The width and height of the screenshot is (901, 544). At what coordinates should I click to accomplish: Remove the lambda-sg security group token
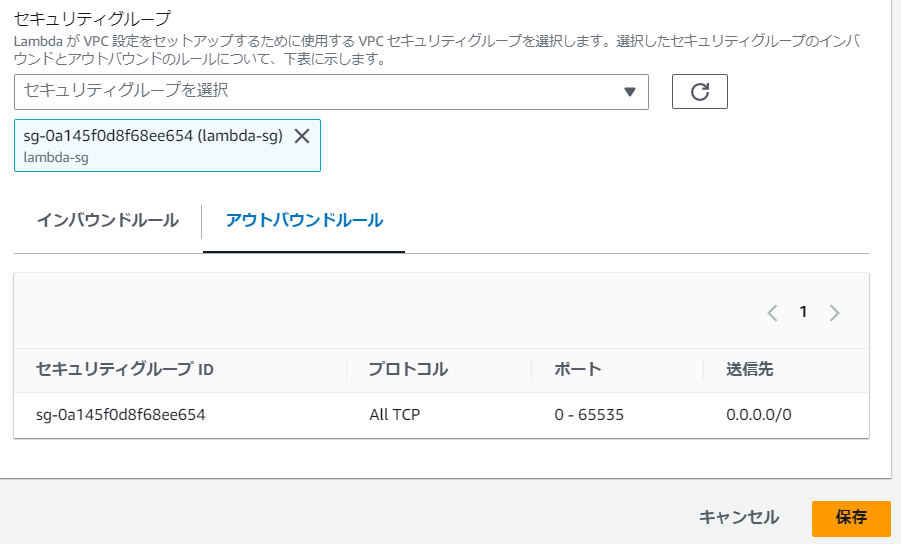pyautogui.click(x=302, y=136)
